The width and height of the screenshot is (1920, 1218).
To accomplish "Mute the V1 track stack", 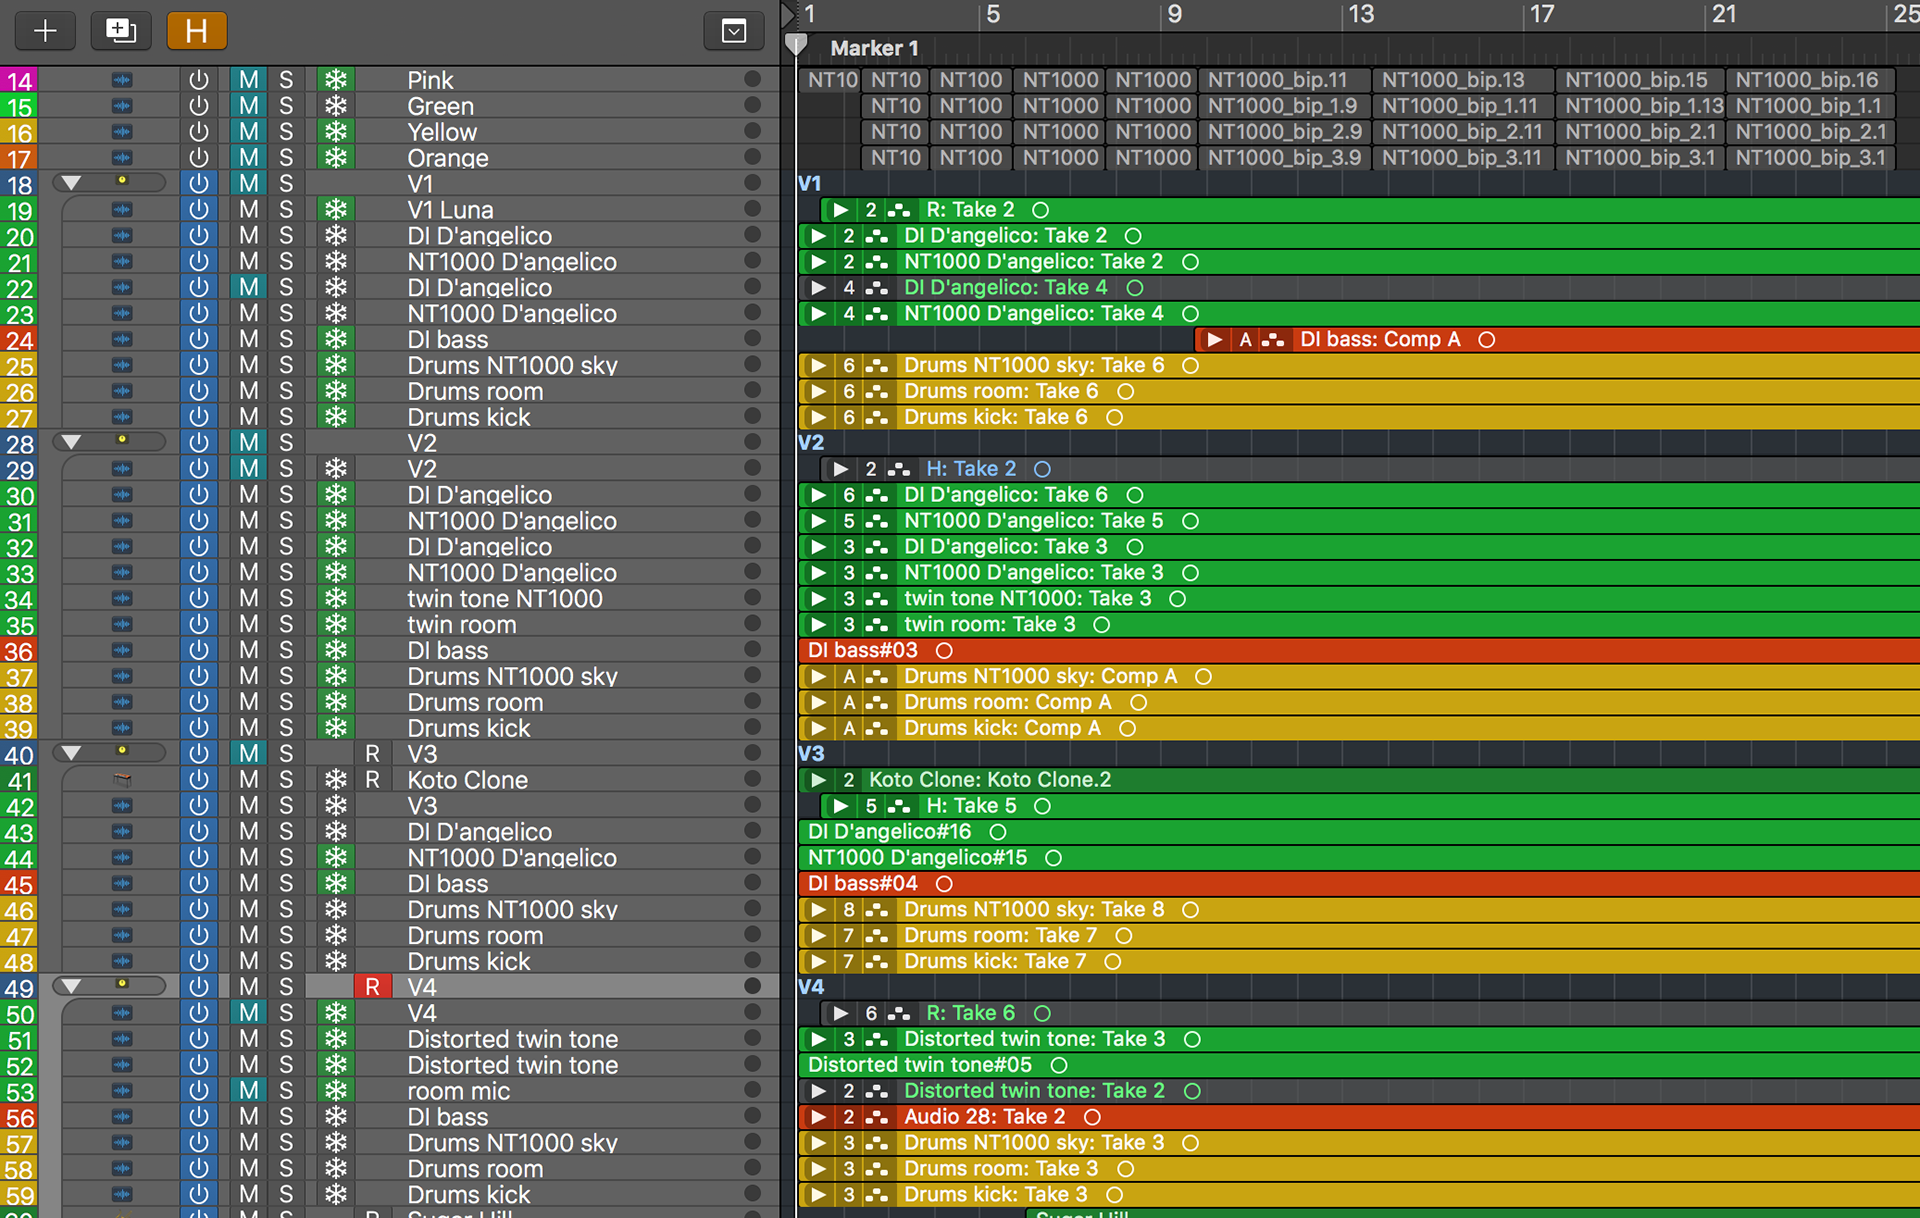I will [248, 184].
